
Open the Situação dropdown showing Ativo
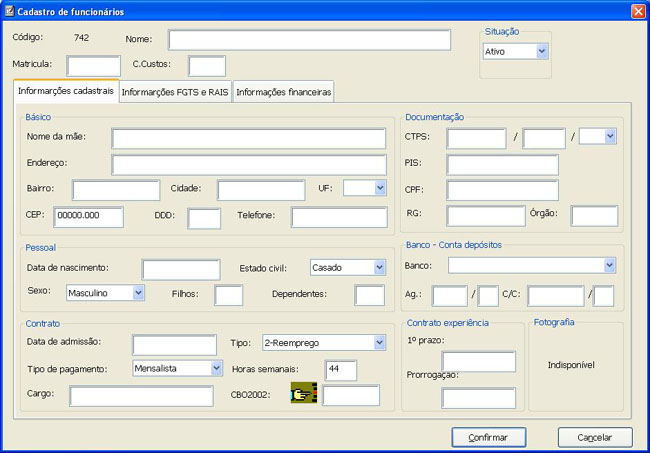pyautogui.click(x=542, y=51)
